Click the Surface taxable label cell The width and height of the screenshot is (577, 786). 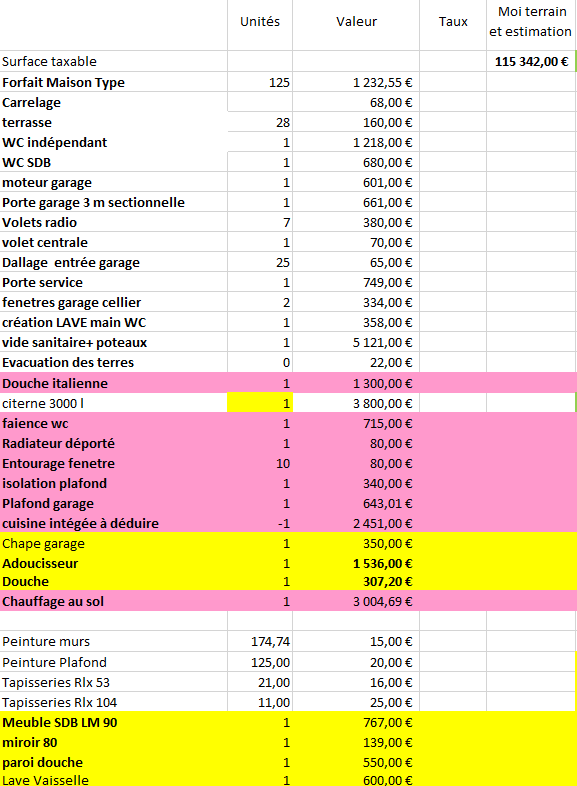click(x=114, y=61)
